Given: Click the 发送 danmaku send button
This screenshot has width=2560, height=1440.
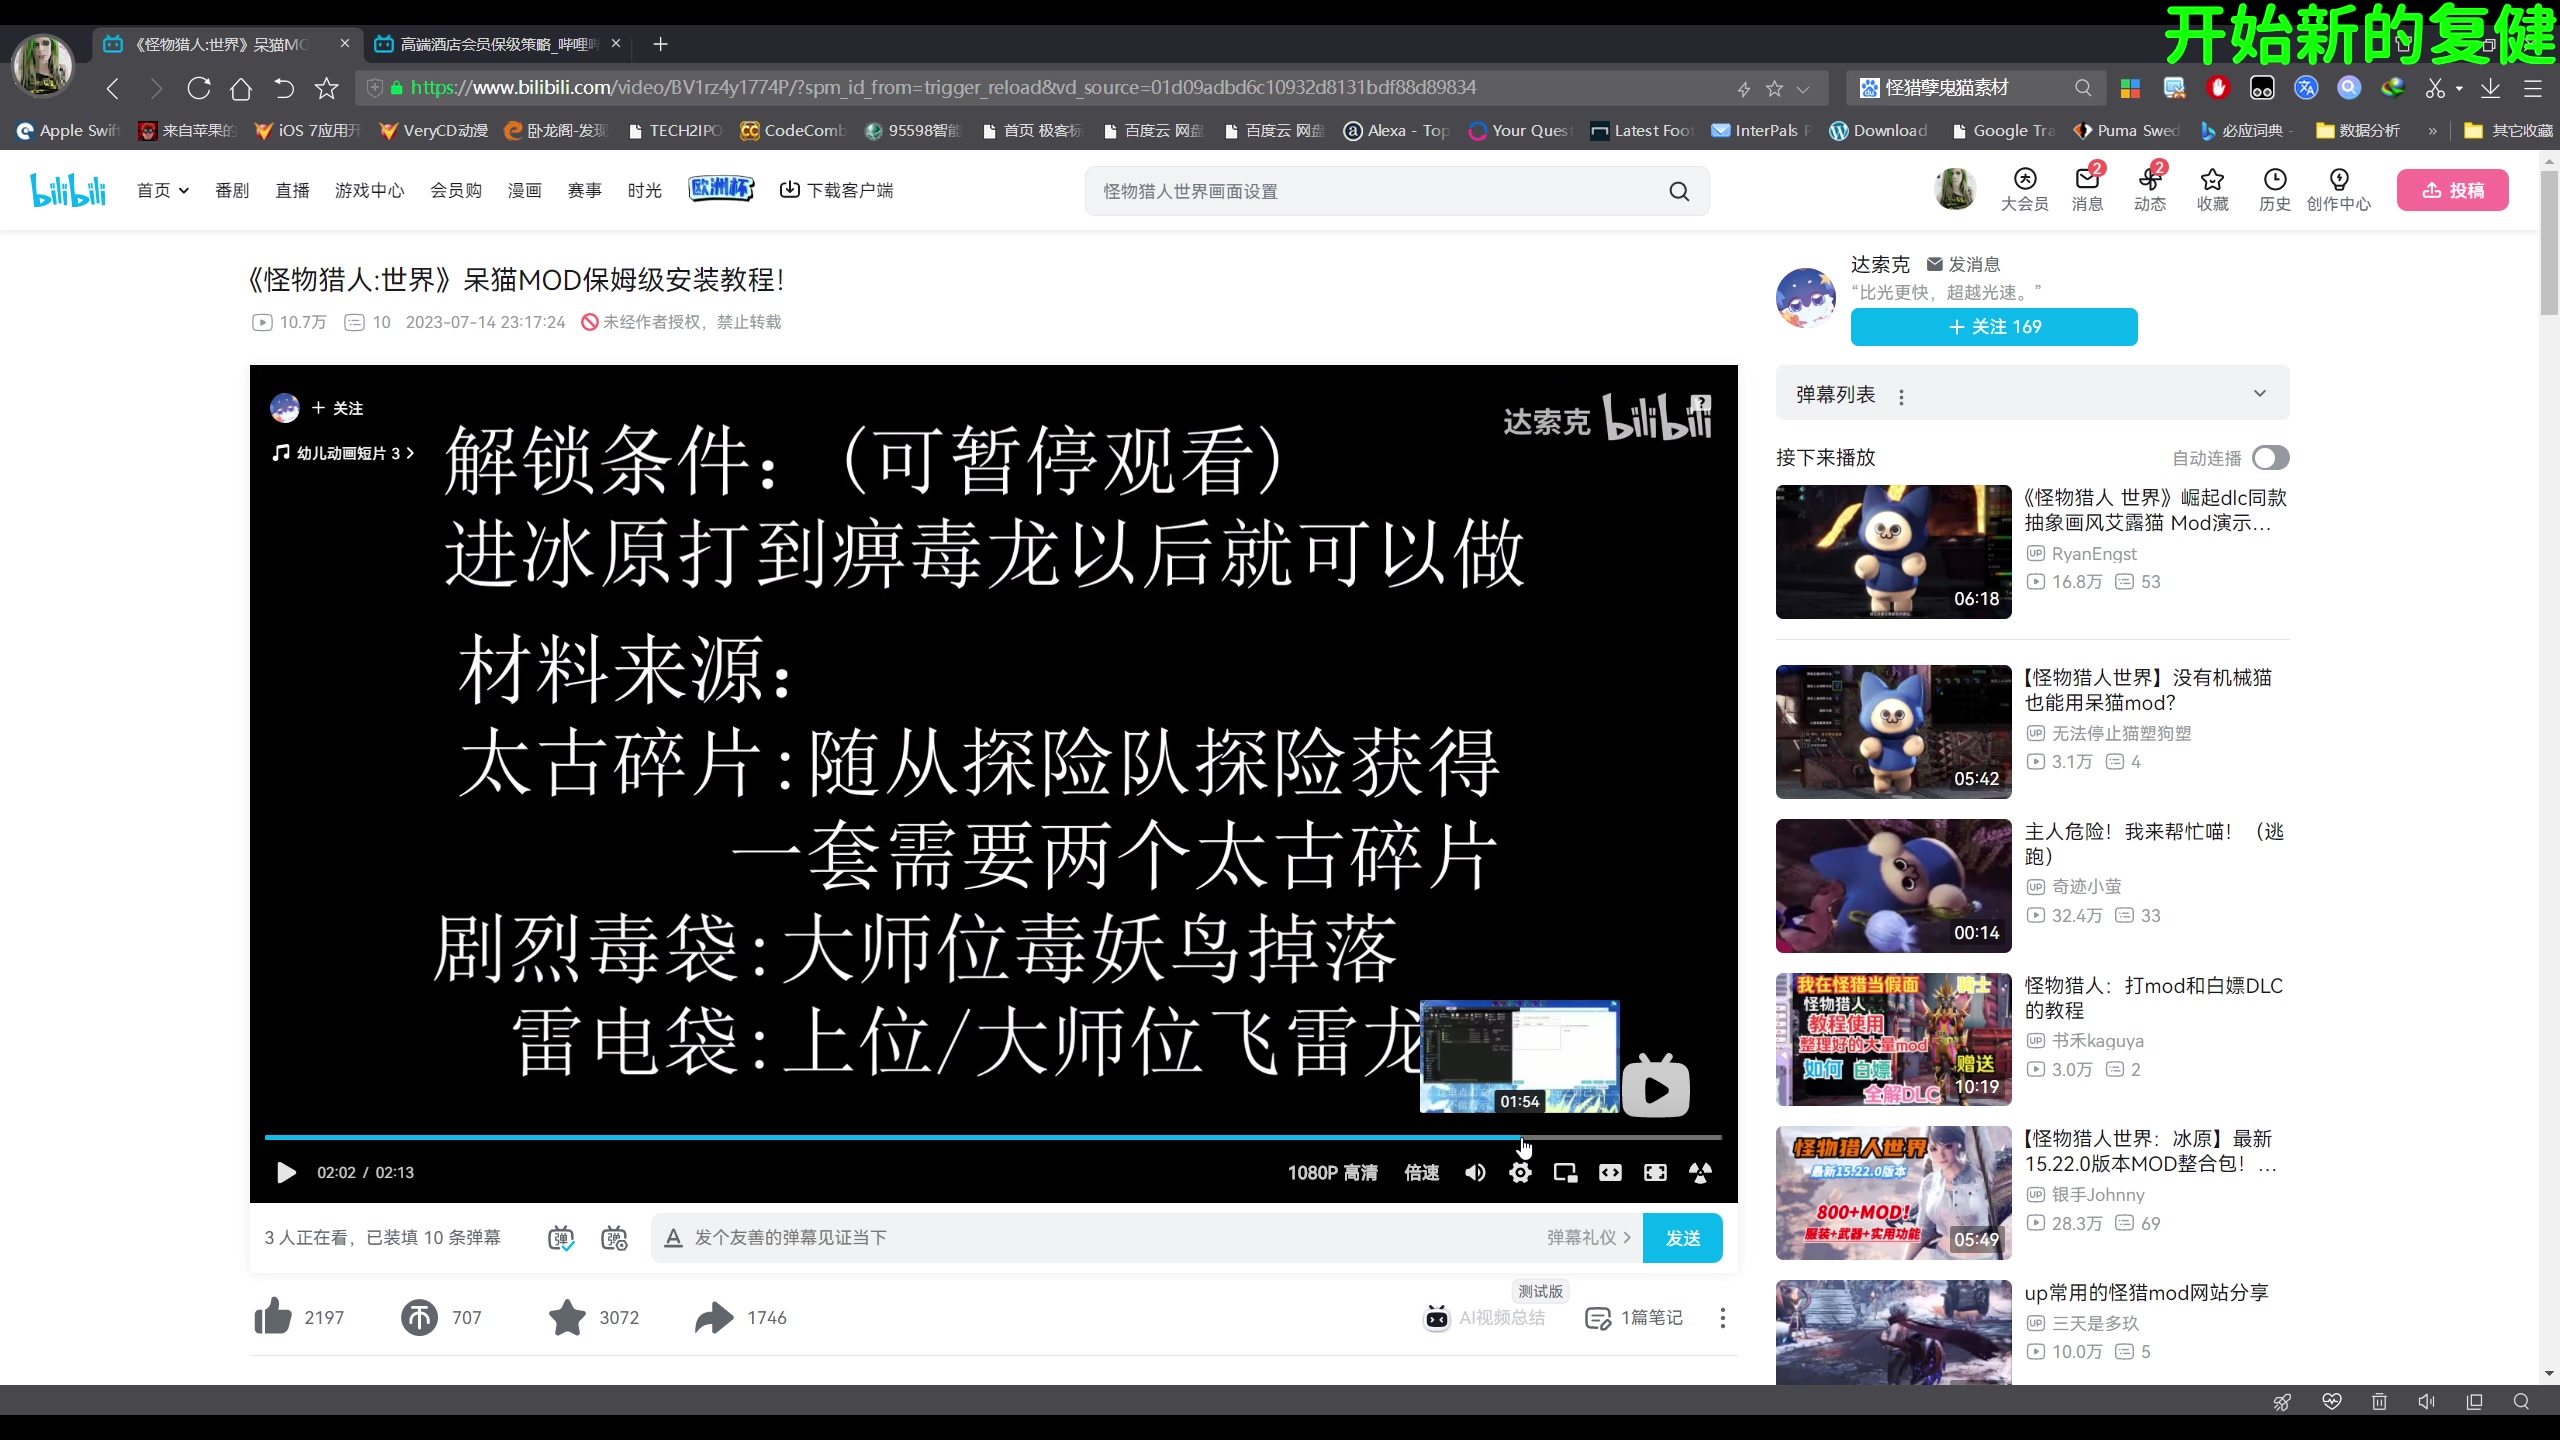Looking at the screenshot, I should (x=1682, y=1238).
